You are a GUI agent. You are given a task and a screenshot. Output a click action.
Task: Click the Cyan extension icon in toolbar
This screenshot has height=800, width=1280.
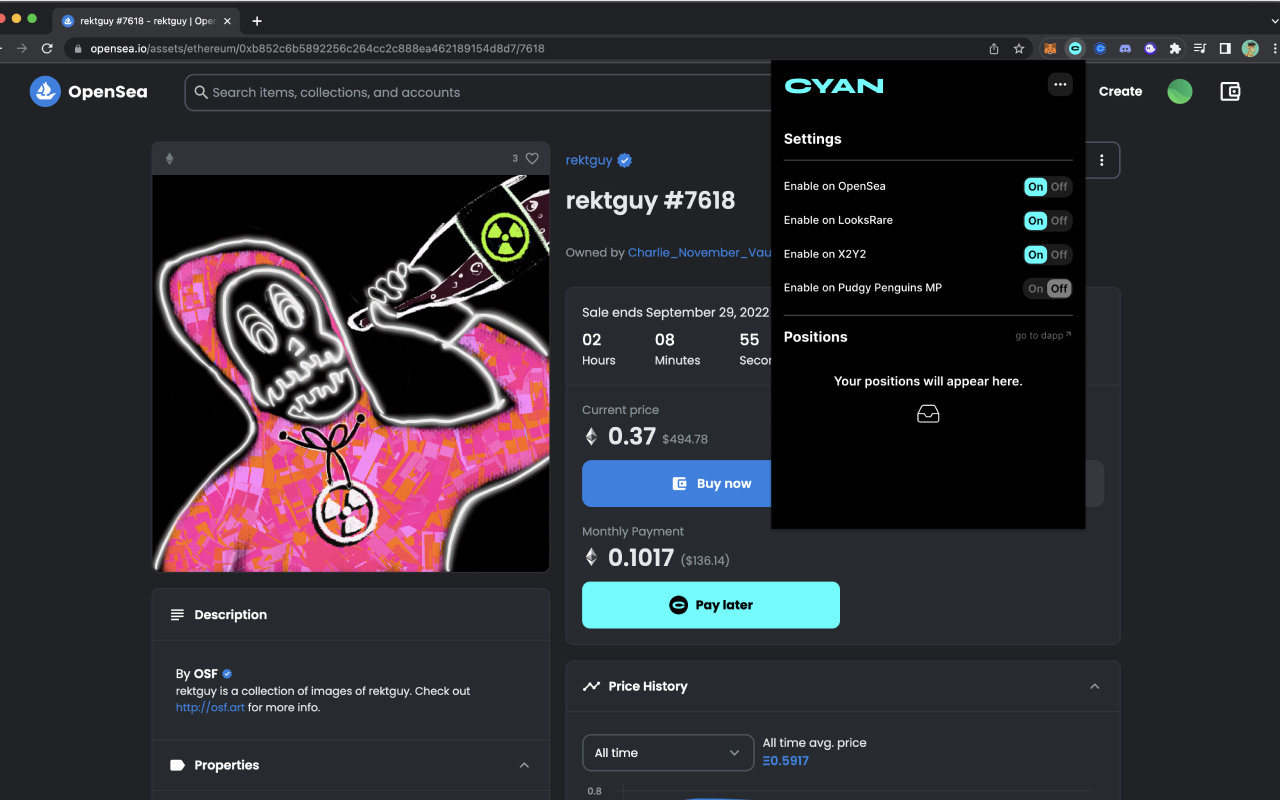coord(1075,48)
